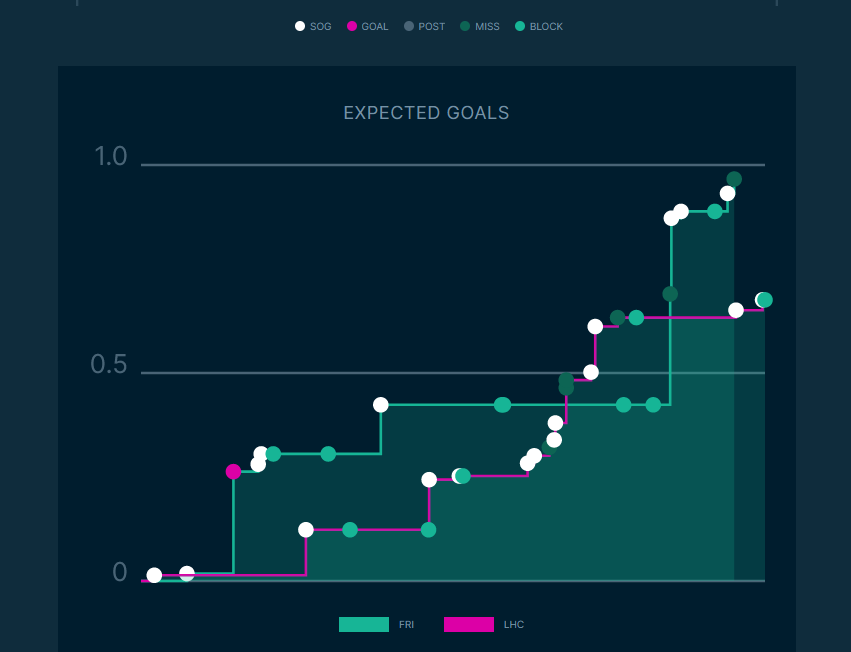Click the white SOG legend dot
Image resolution: width=851 pixels, height=652 pixels.
click(300, 27)
